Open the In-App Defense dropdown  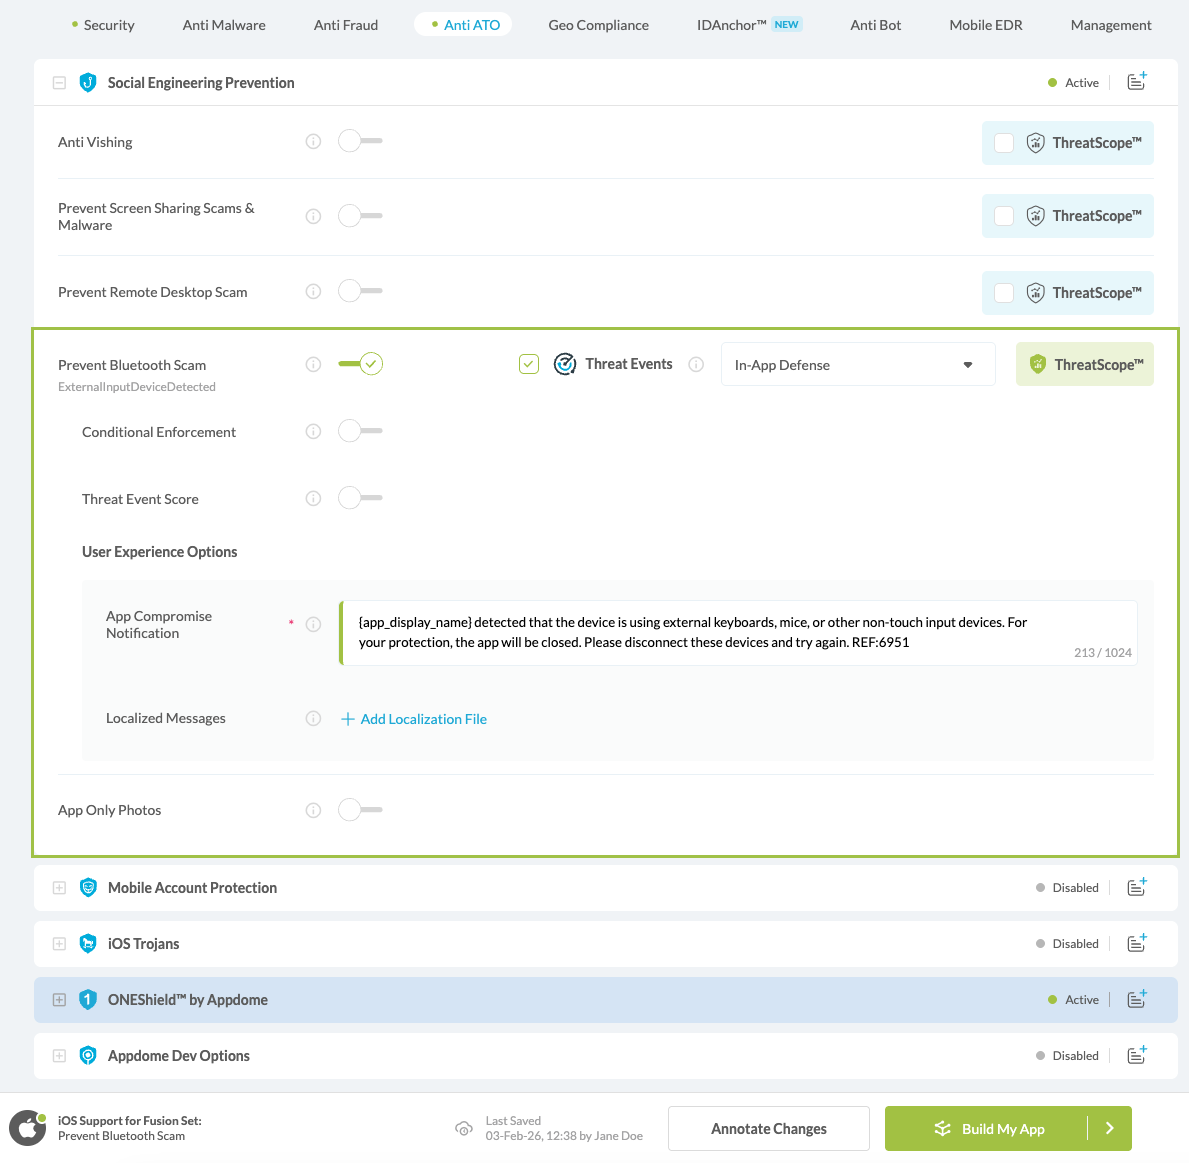[x=857, y=365]
